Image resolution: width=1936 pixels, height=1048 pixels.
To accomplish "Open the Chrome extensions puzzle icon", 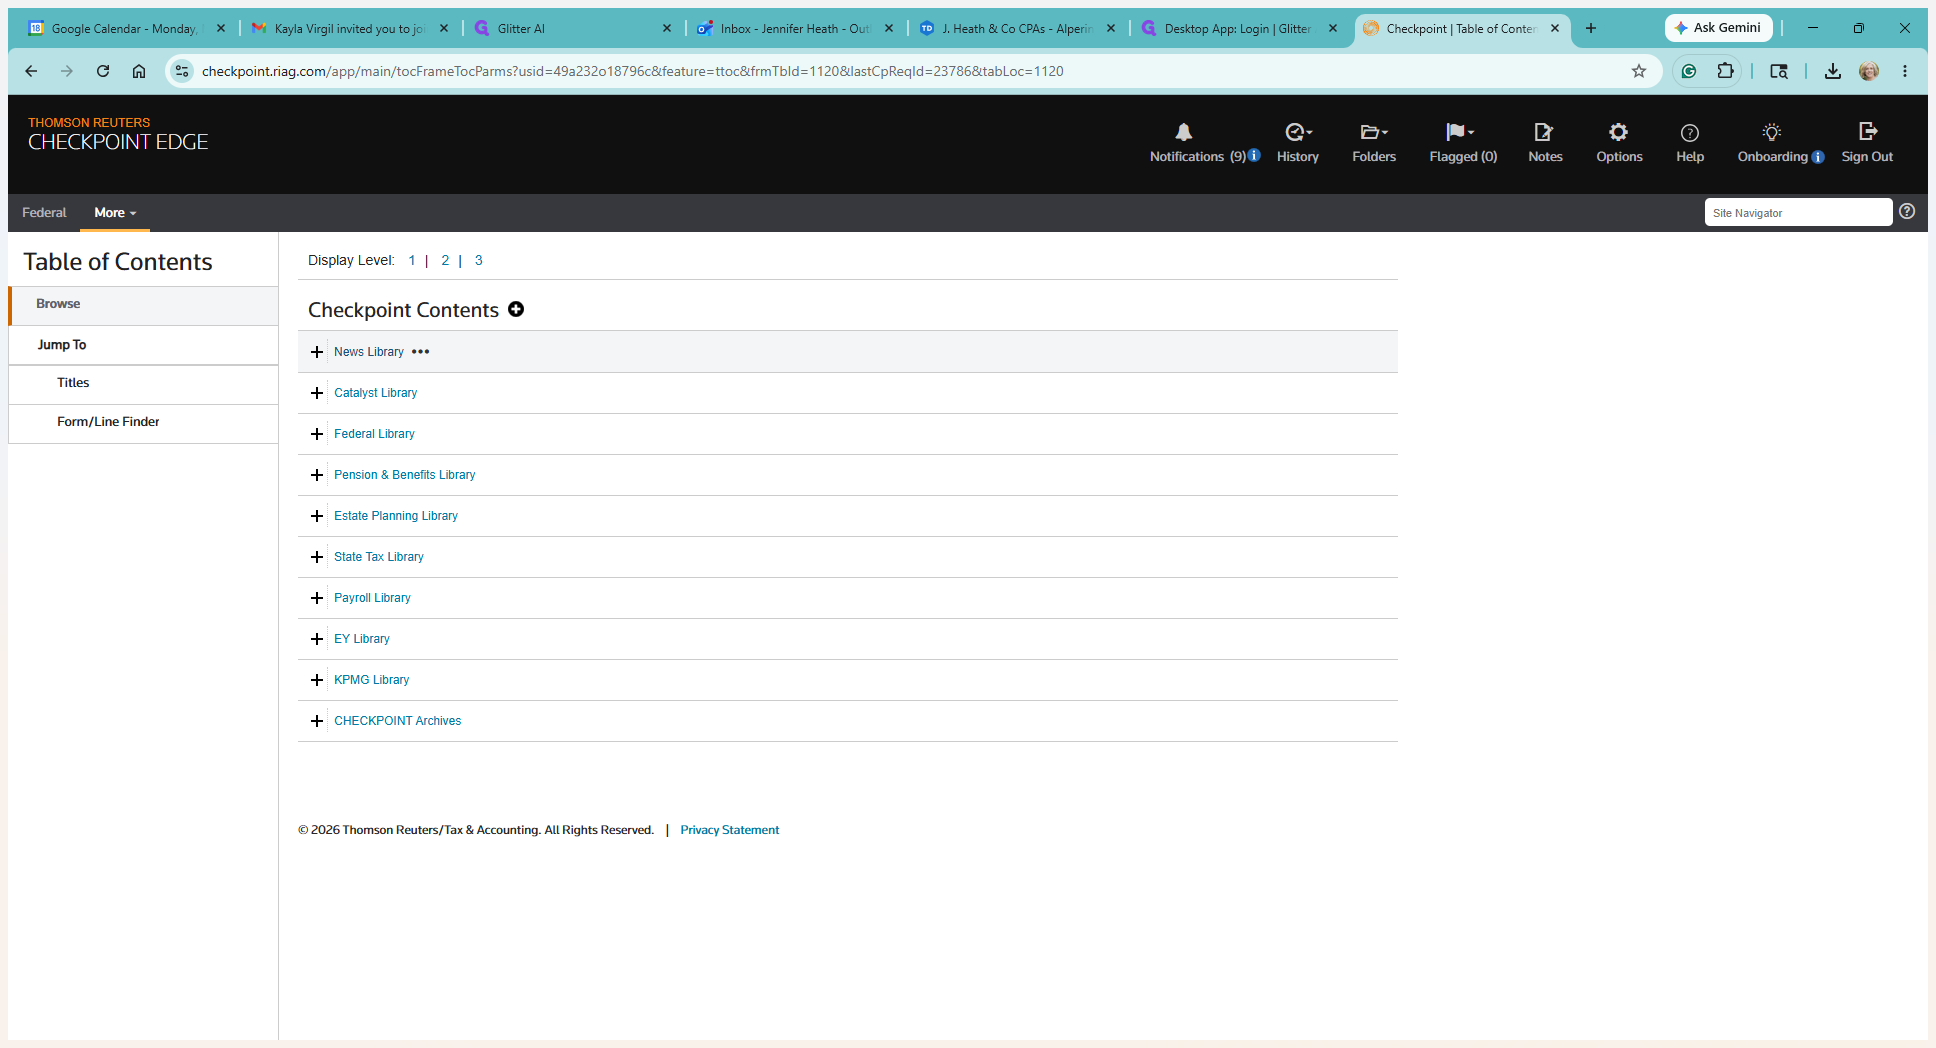I will pyautogui.click(x=1725, y=71).
